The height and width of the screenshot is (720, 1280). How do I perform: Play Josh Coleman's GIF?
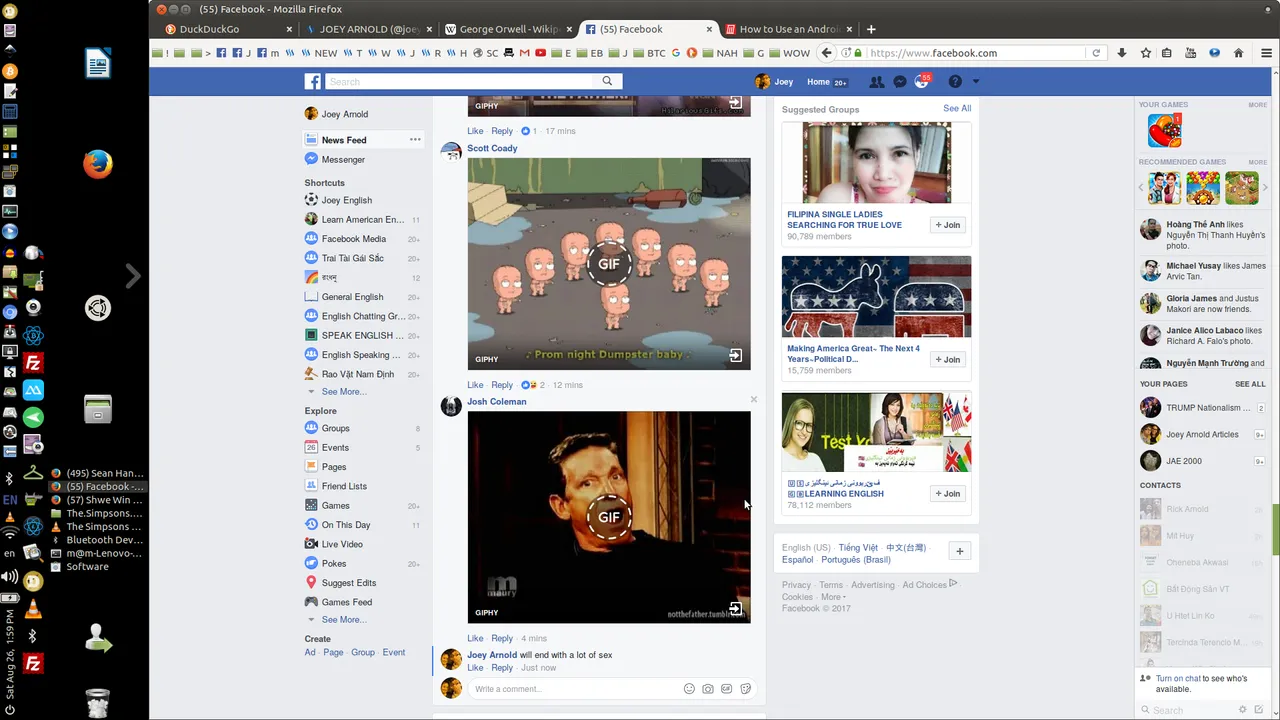click(609, 517)
